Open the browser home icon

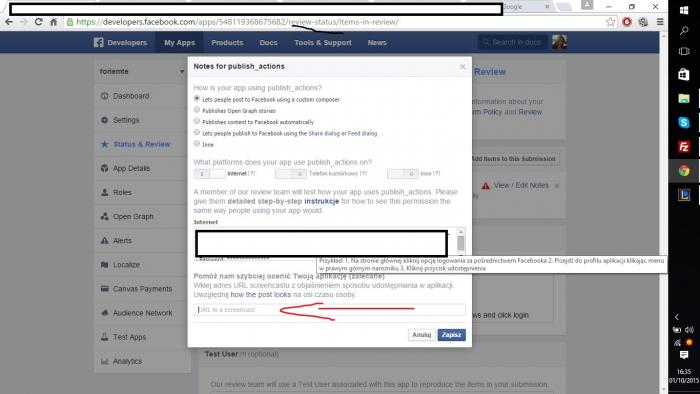coord(54,22)
